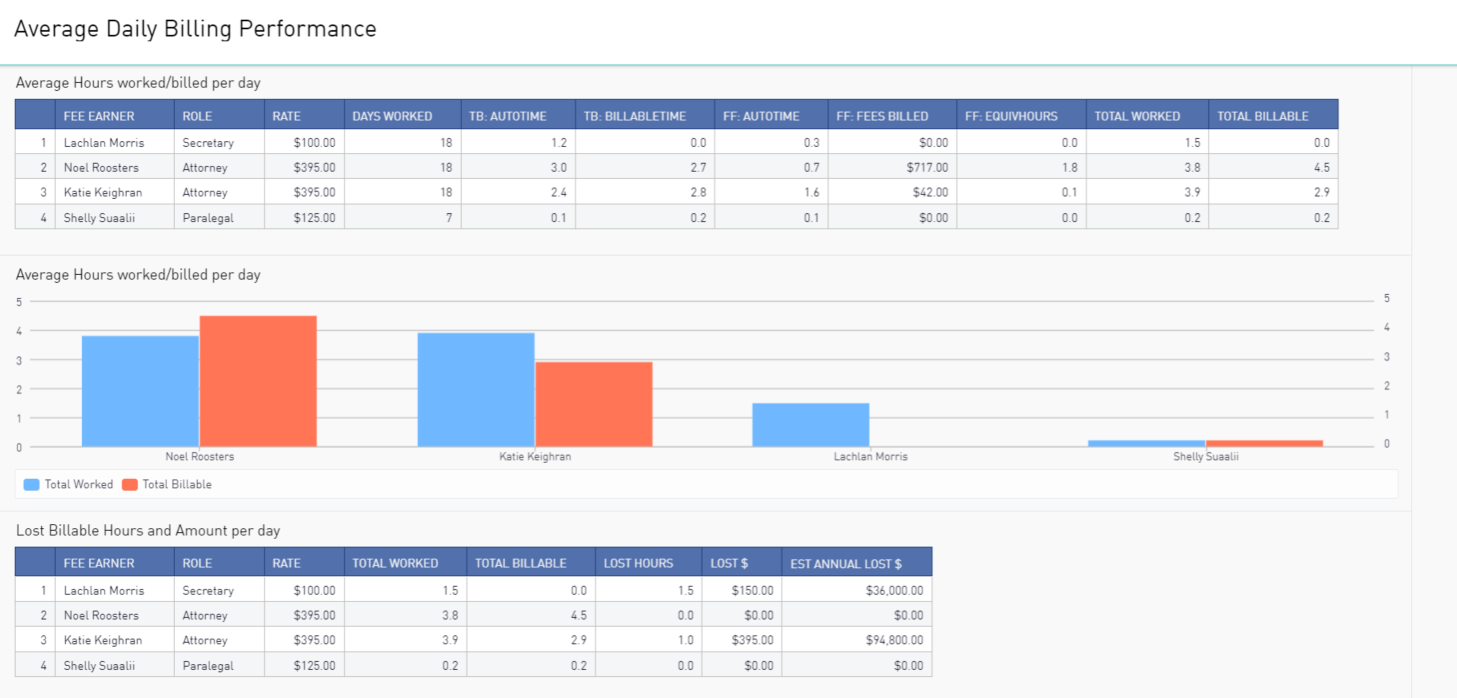The image size is (1457, 698).
Task: Click the Total Billable legend swatch
Action: point(129,484)
